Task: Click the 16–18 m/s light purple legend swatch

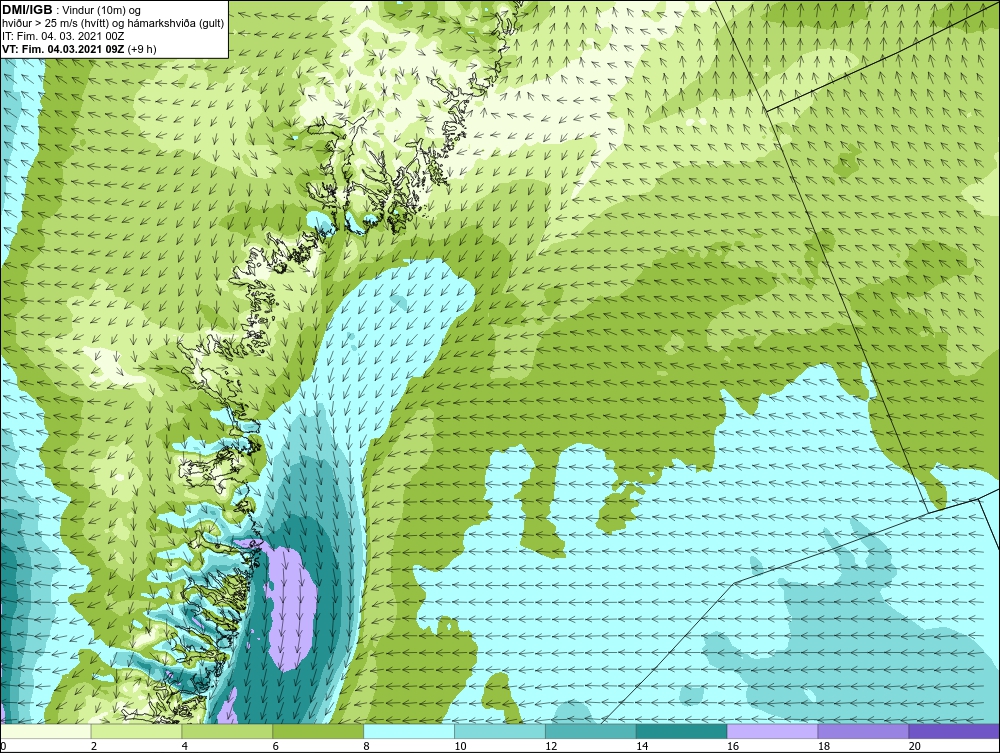Action: [772, 731]
